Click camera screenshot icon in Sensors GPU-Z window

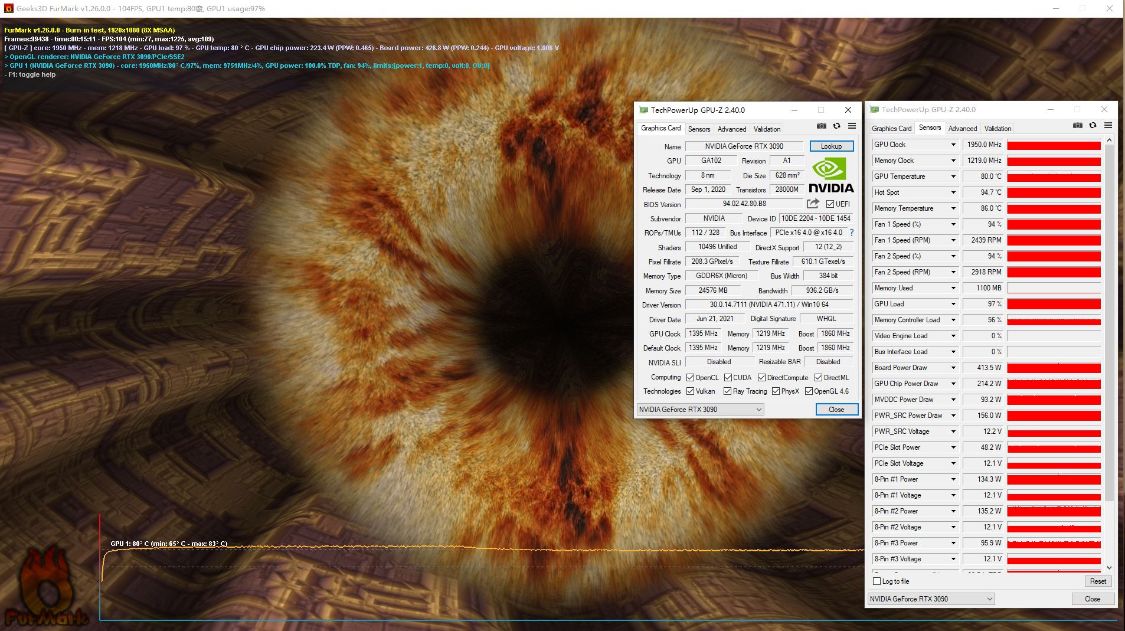click(1078, 126)
